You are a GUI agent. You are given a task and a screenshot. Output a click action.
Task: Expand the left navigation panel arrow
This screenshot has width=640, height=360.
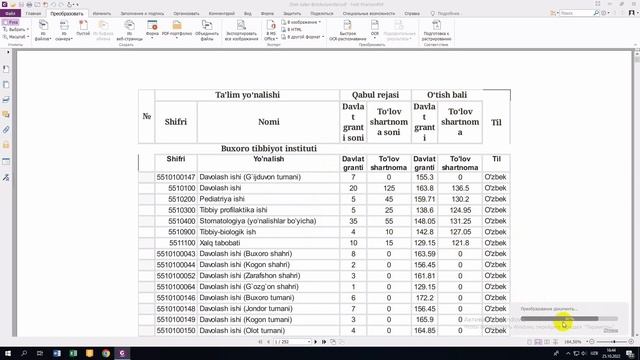click(x=8, y=52)
